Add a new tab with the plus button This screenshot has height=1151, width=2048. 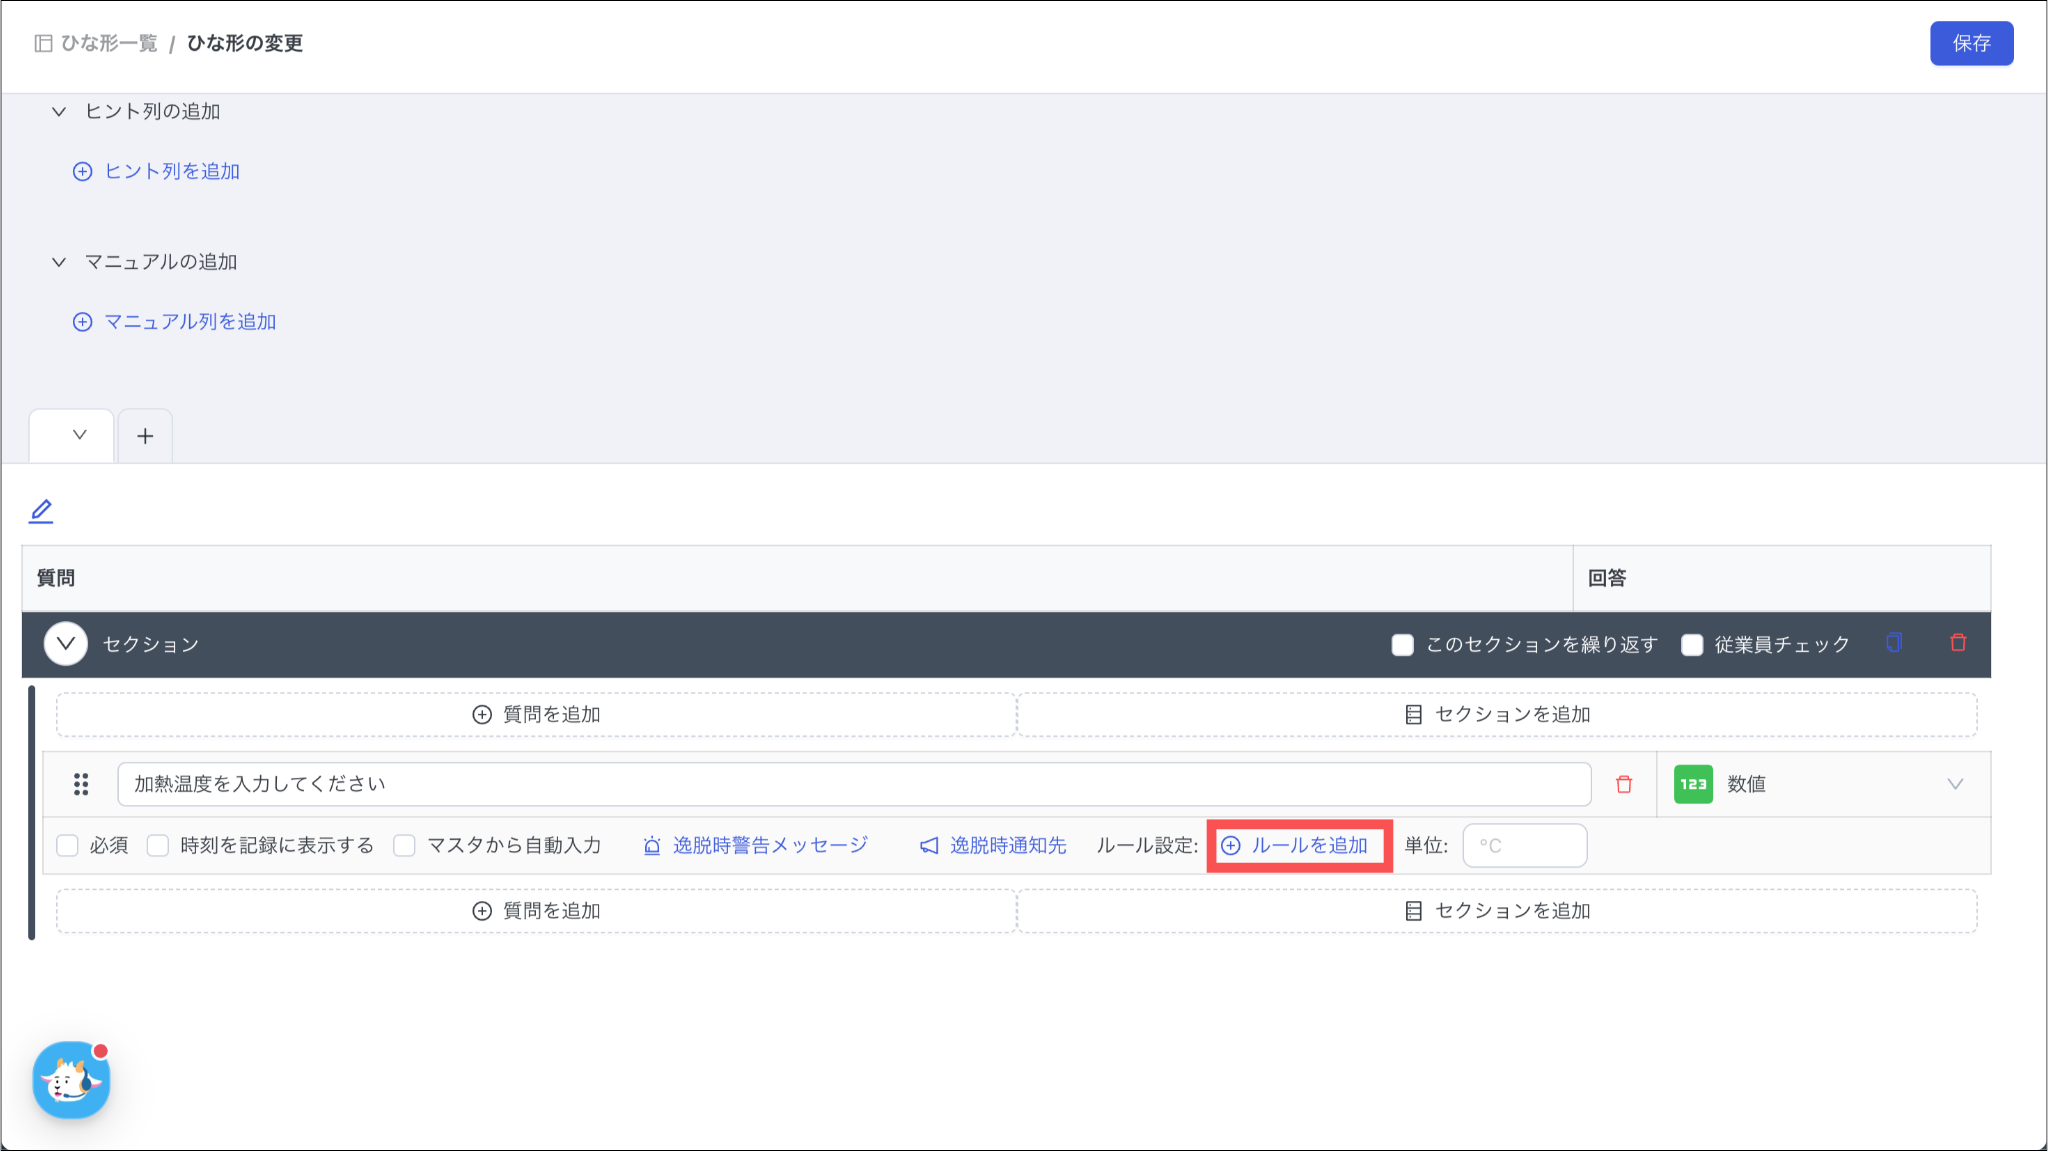145,436
